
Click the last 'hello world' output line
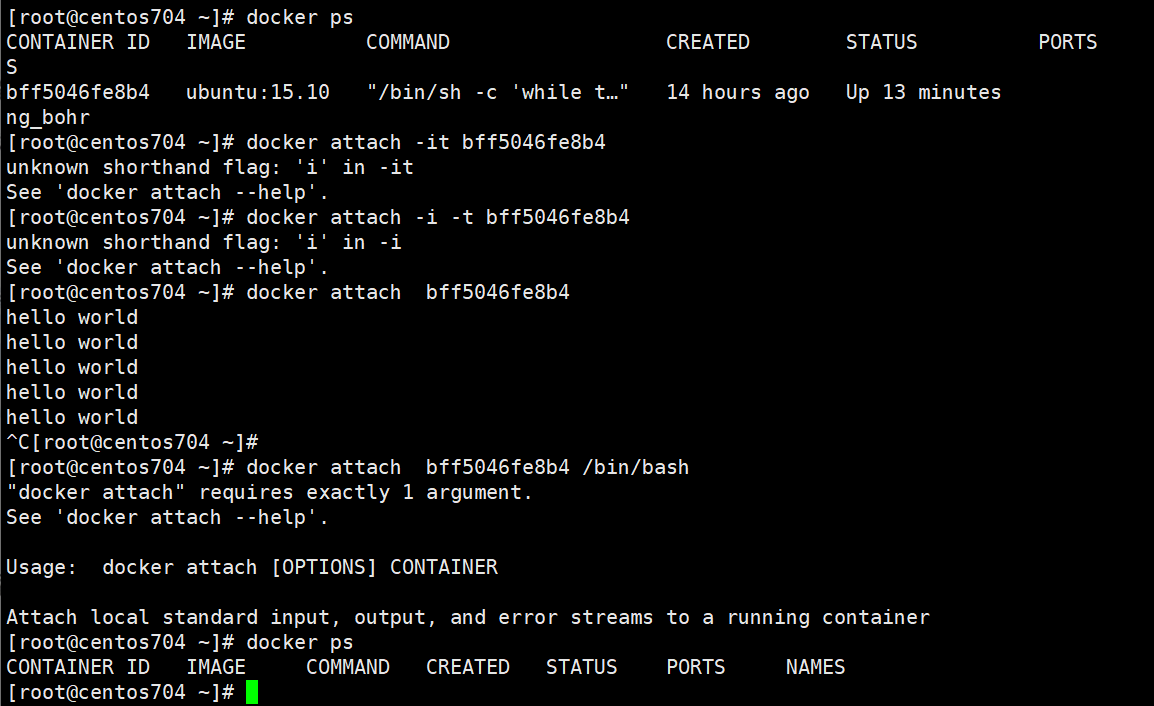[72, 417]
